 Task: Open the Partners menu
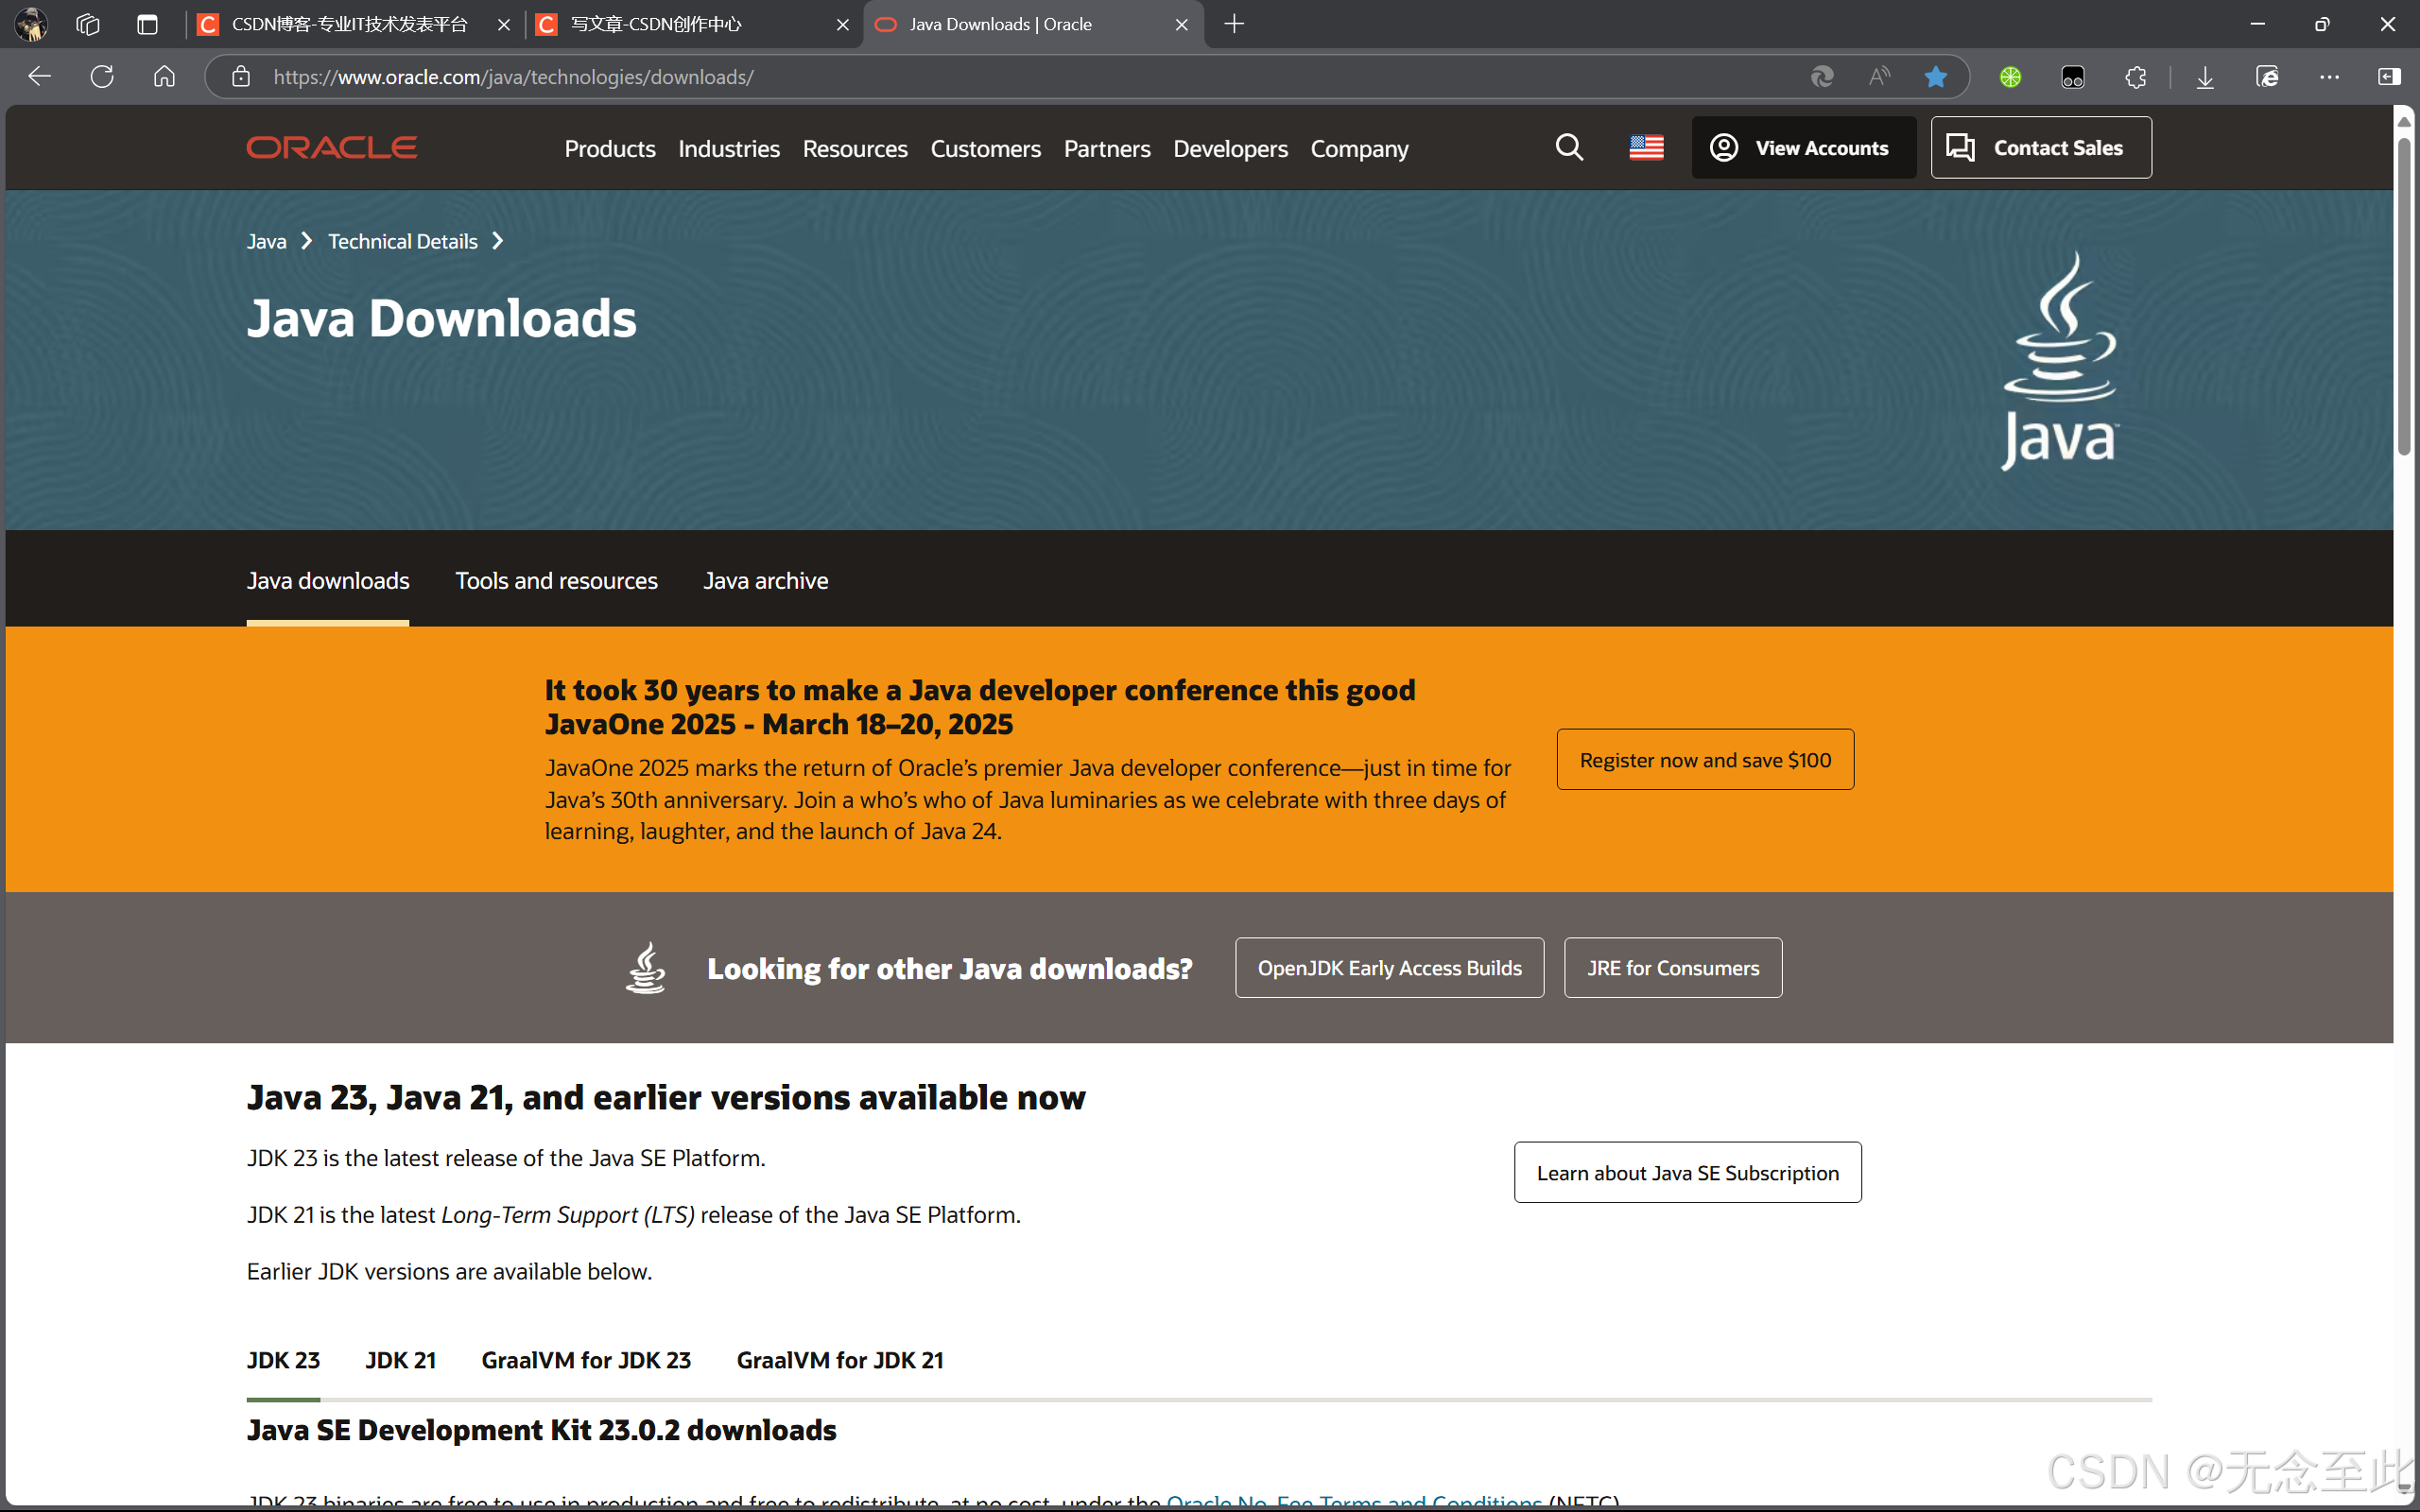pos(1107,149)
